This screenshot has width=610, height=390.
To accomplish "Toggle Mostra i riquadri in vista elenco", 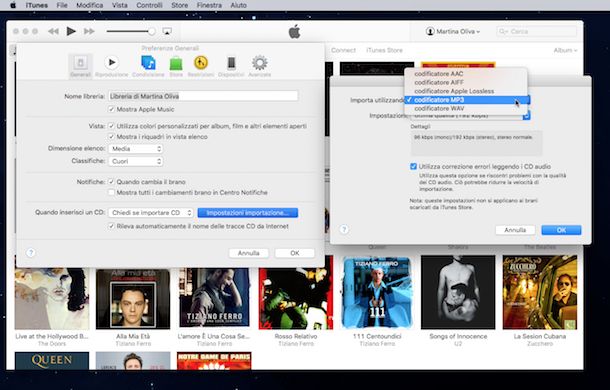I will [x=111, y=137].
